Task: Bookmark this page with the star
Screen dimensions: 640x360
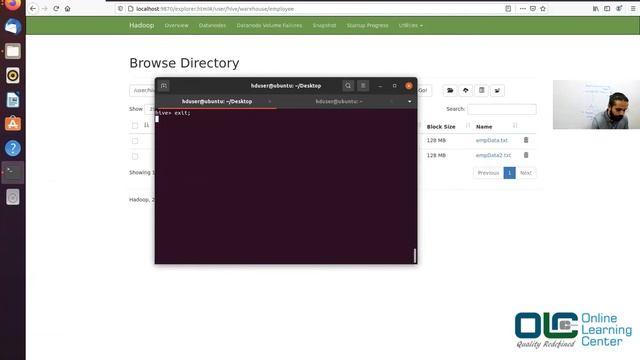Action: point(543,9)
